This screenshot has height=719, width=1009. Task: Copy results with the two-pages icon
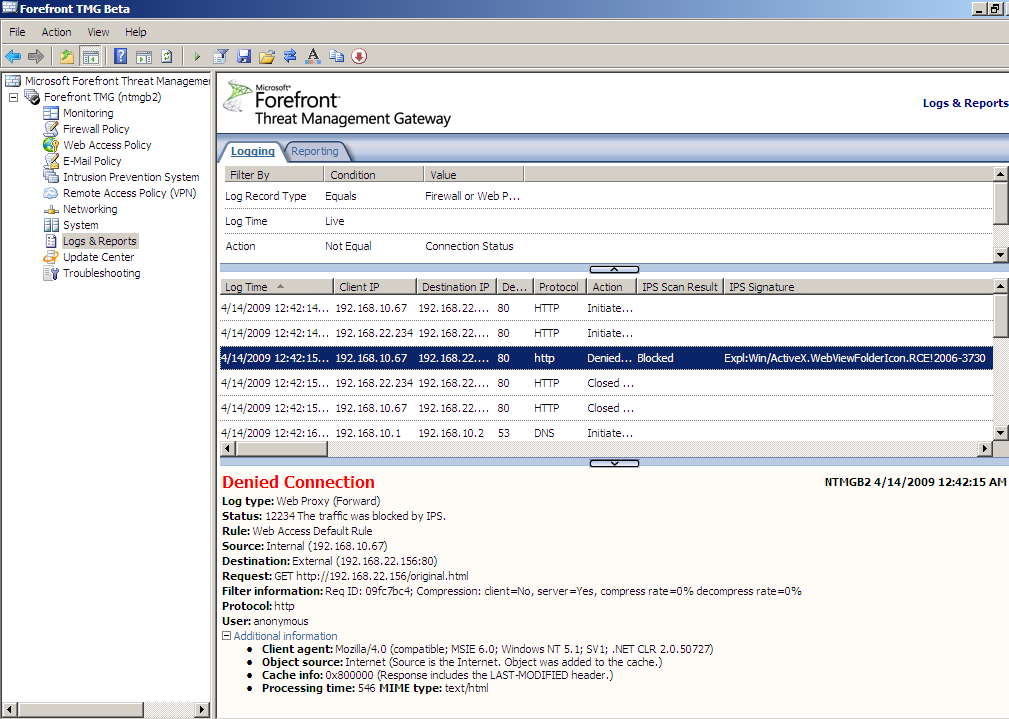tap(337, 57)
